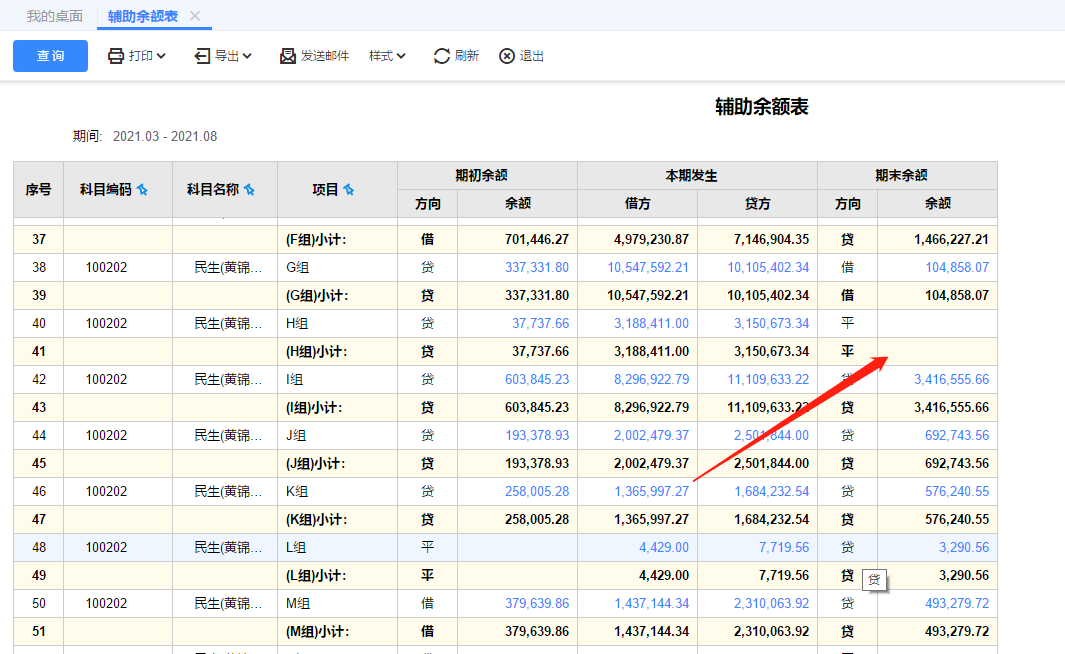Open L组 credit amount 7,719.56 link
Viewport: 1065px width, 654px height.
point(784,547)
